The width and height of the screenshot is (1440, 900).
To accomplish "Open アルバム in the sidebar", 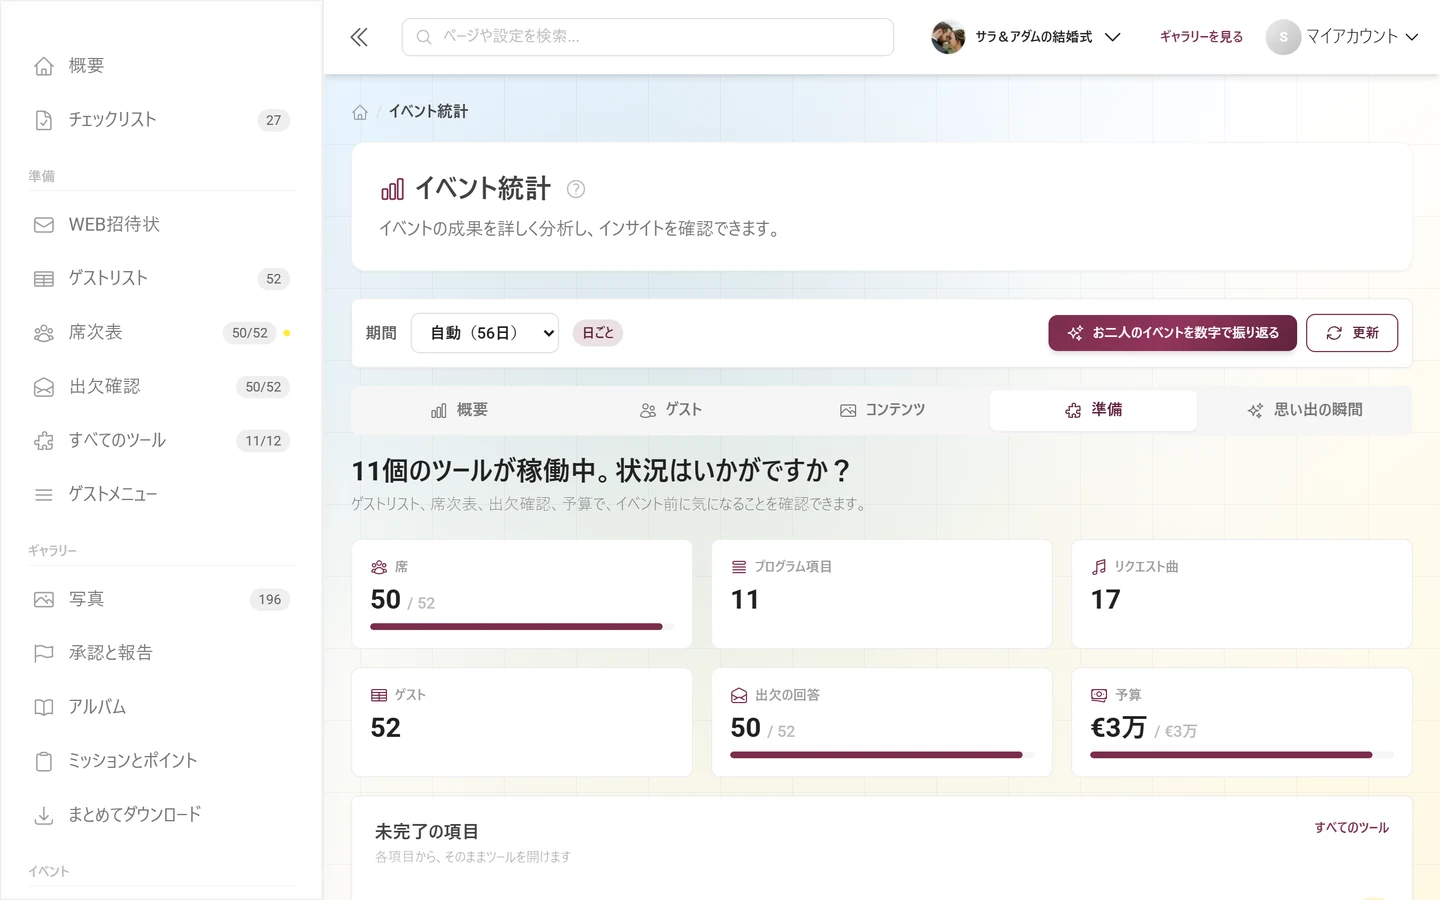I will 162,708.
